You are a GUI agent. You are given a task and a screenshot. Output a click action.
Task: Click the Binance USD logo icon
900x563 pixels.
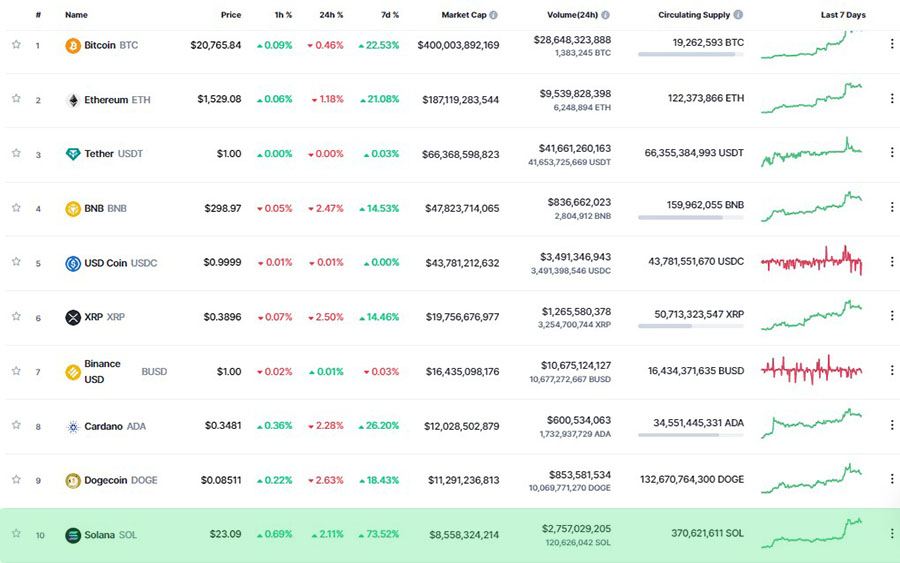pyautogui.click(x=73, y=372)
